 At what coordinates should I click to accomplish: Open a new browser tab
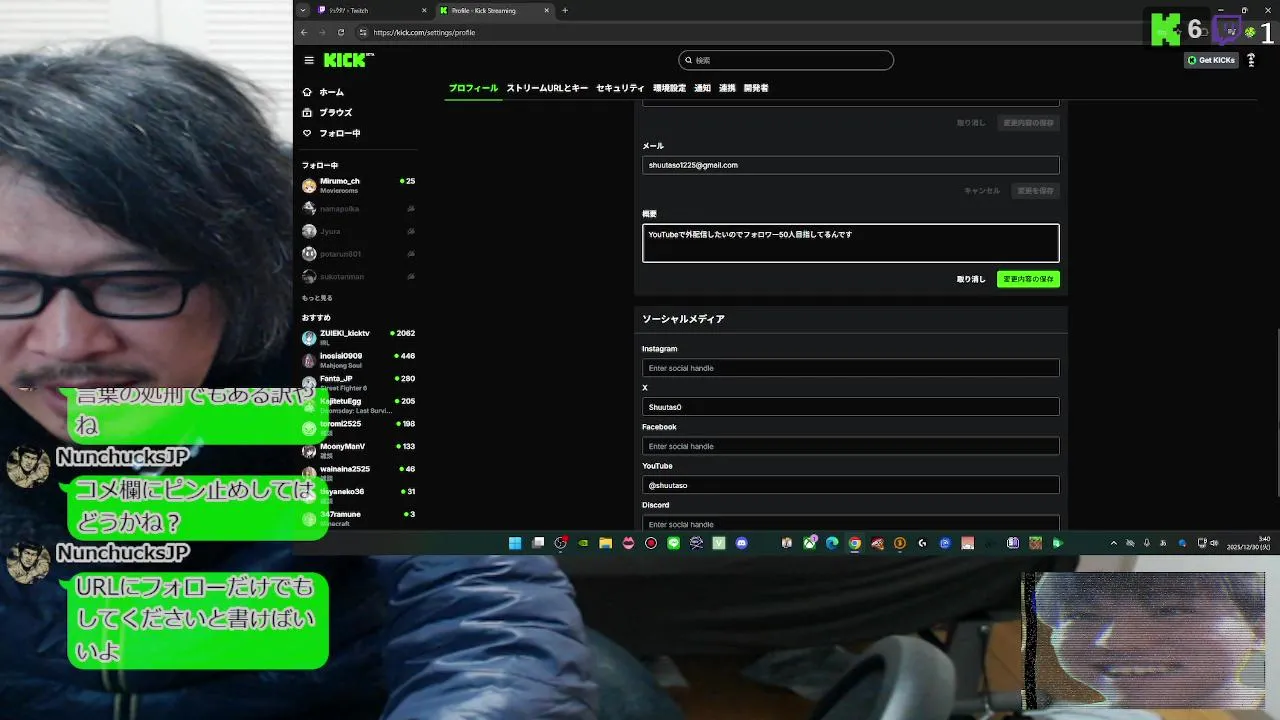[x=565, y=10]
